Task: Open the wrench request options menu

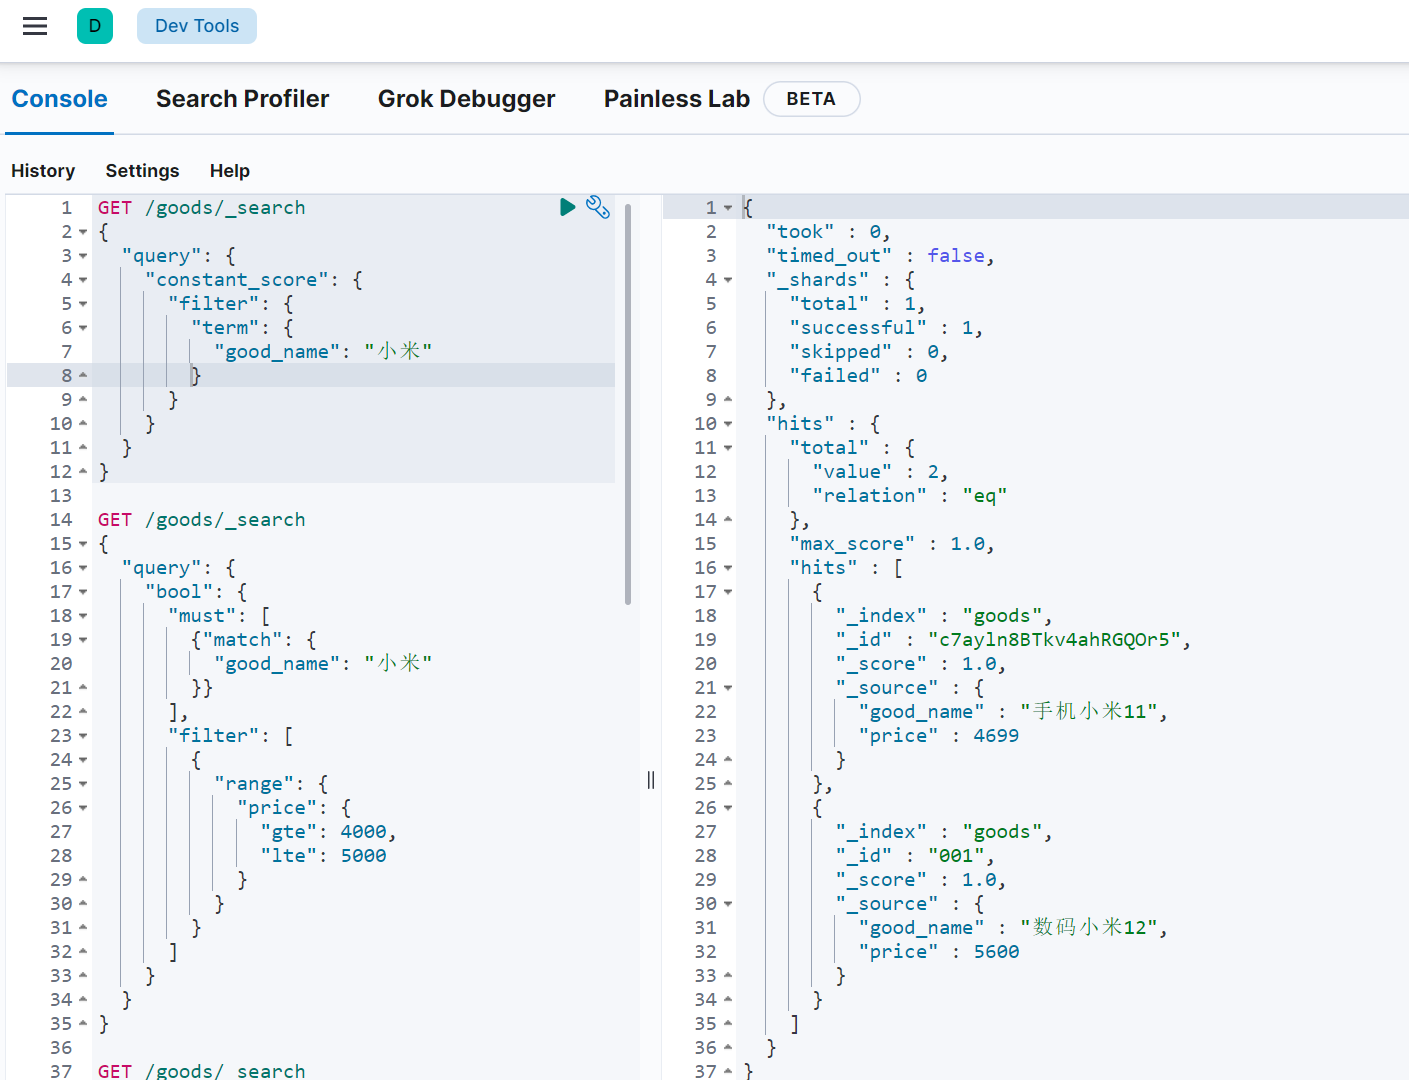Action: pyautogui.click(x=598, y=207)
